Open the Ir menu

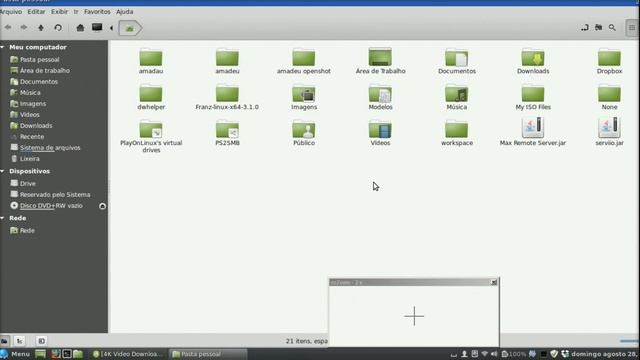tap(76, 12)
